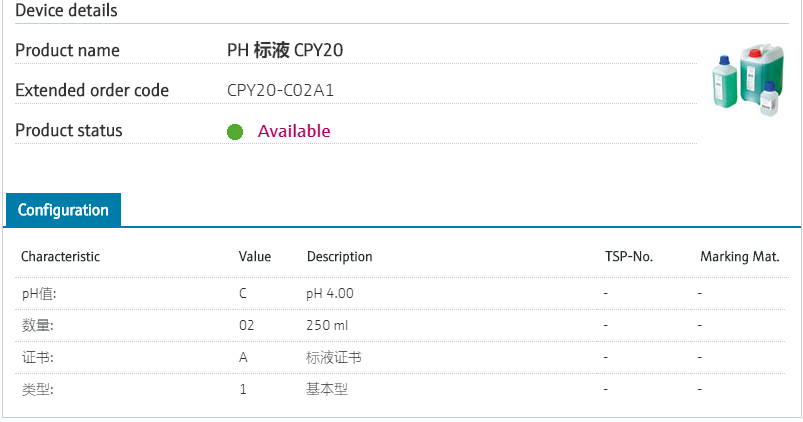Click the Value column header
This screenshot has width=803, height=422.
(x=255, y=257)
